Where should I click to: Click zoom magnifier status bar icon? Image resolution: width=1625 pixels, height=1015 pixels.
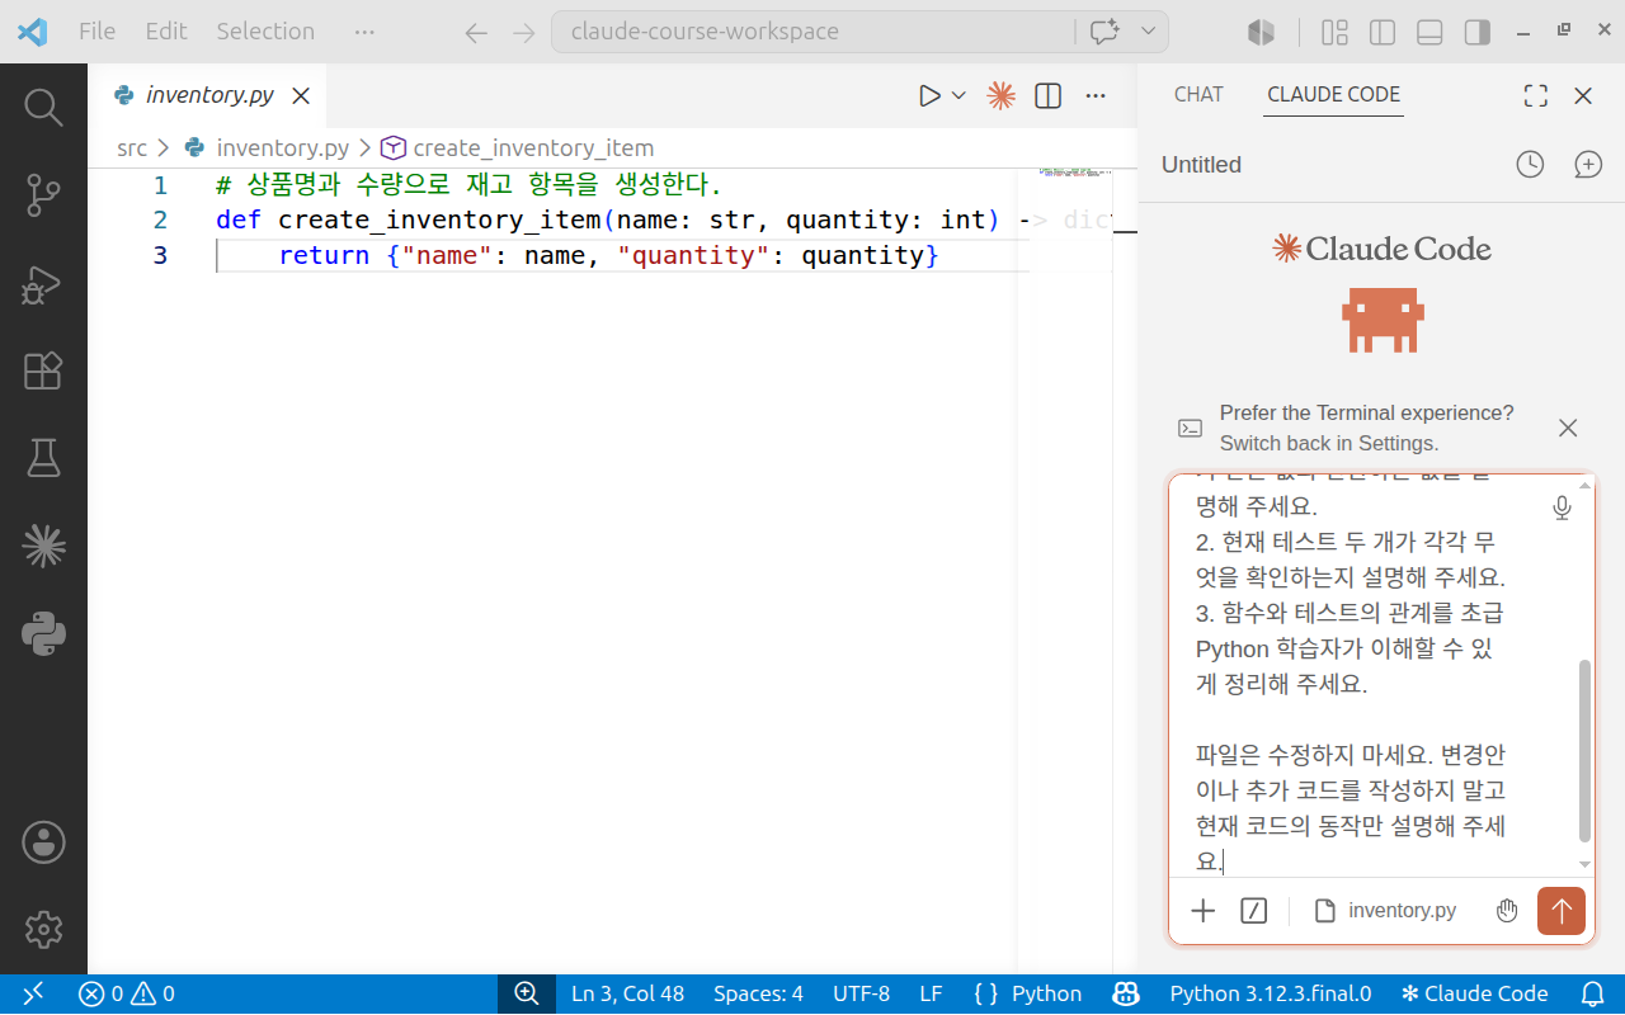pos(527,994)
